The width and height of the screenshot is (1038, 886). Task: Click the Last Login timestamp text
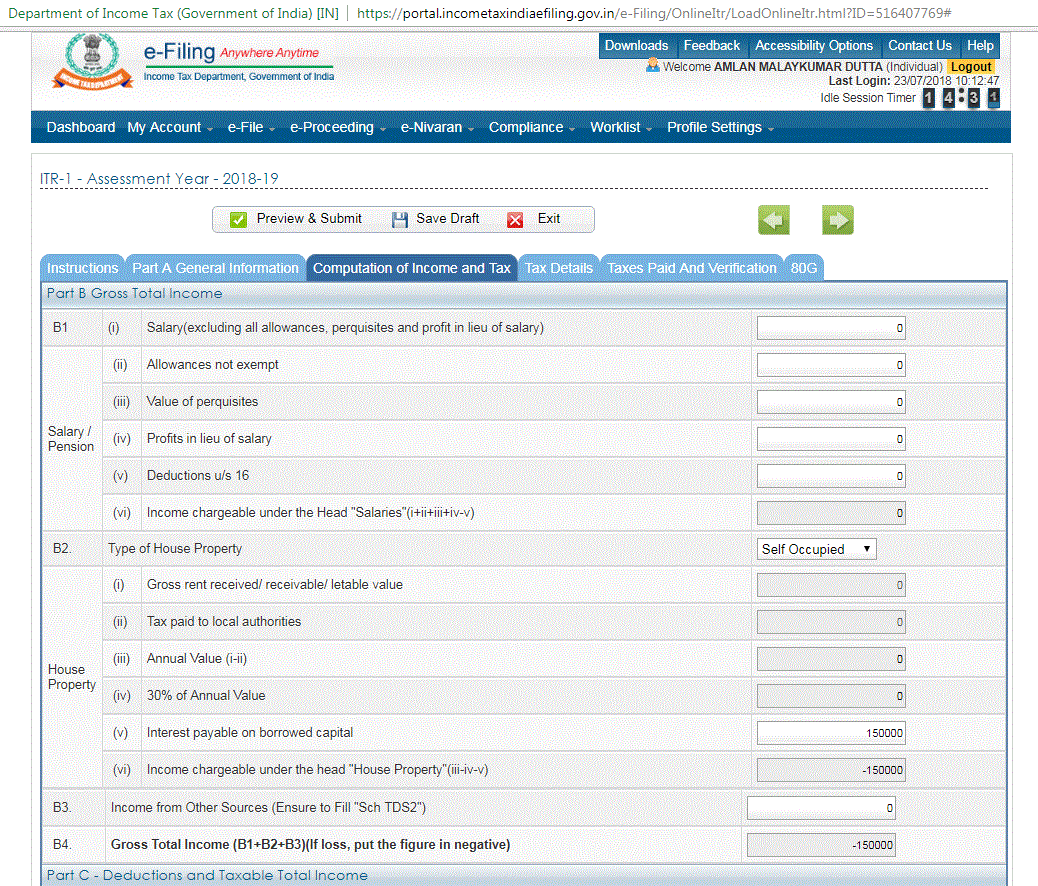[x=914, y=81]
